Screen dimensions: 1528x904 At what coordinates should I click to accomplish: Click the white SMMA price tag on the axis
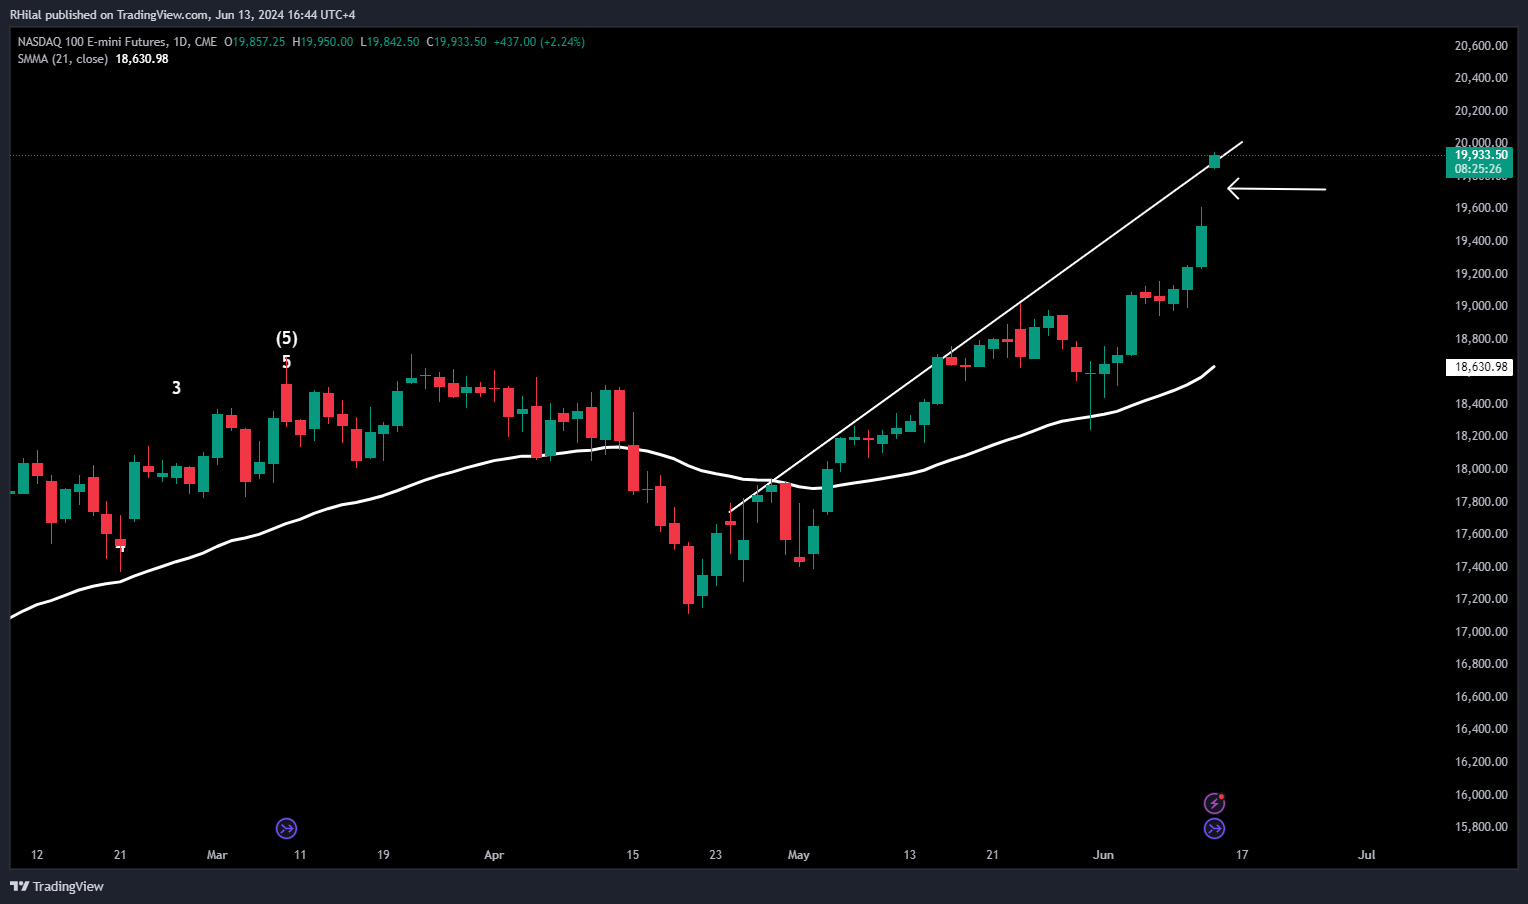coord(1480,367)
